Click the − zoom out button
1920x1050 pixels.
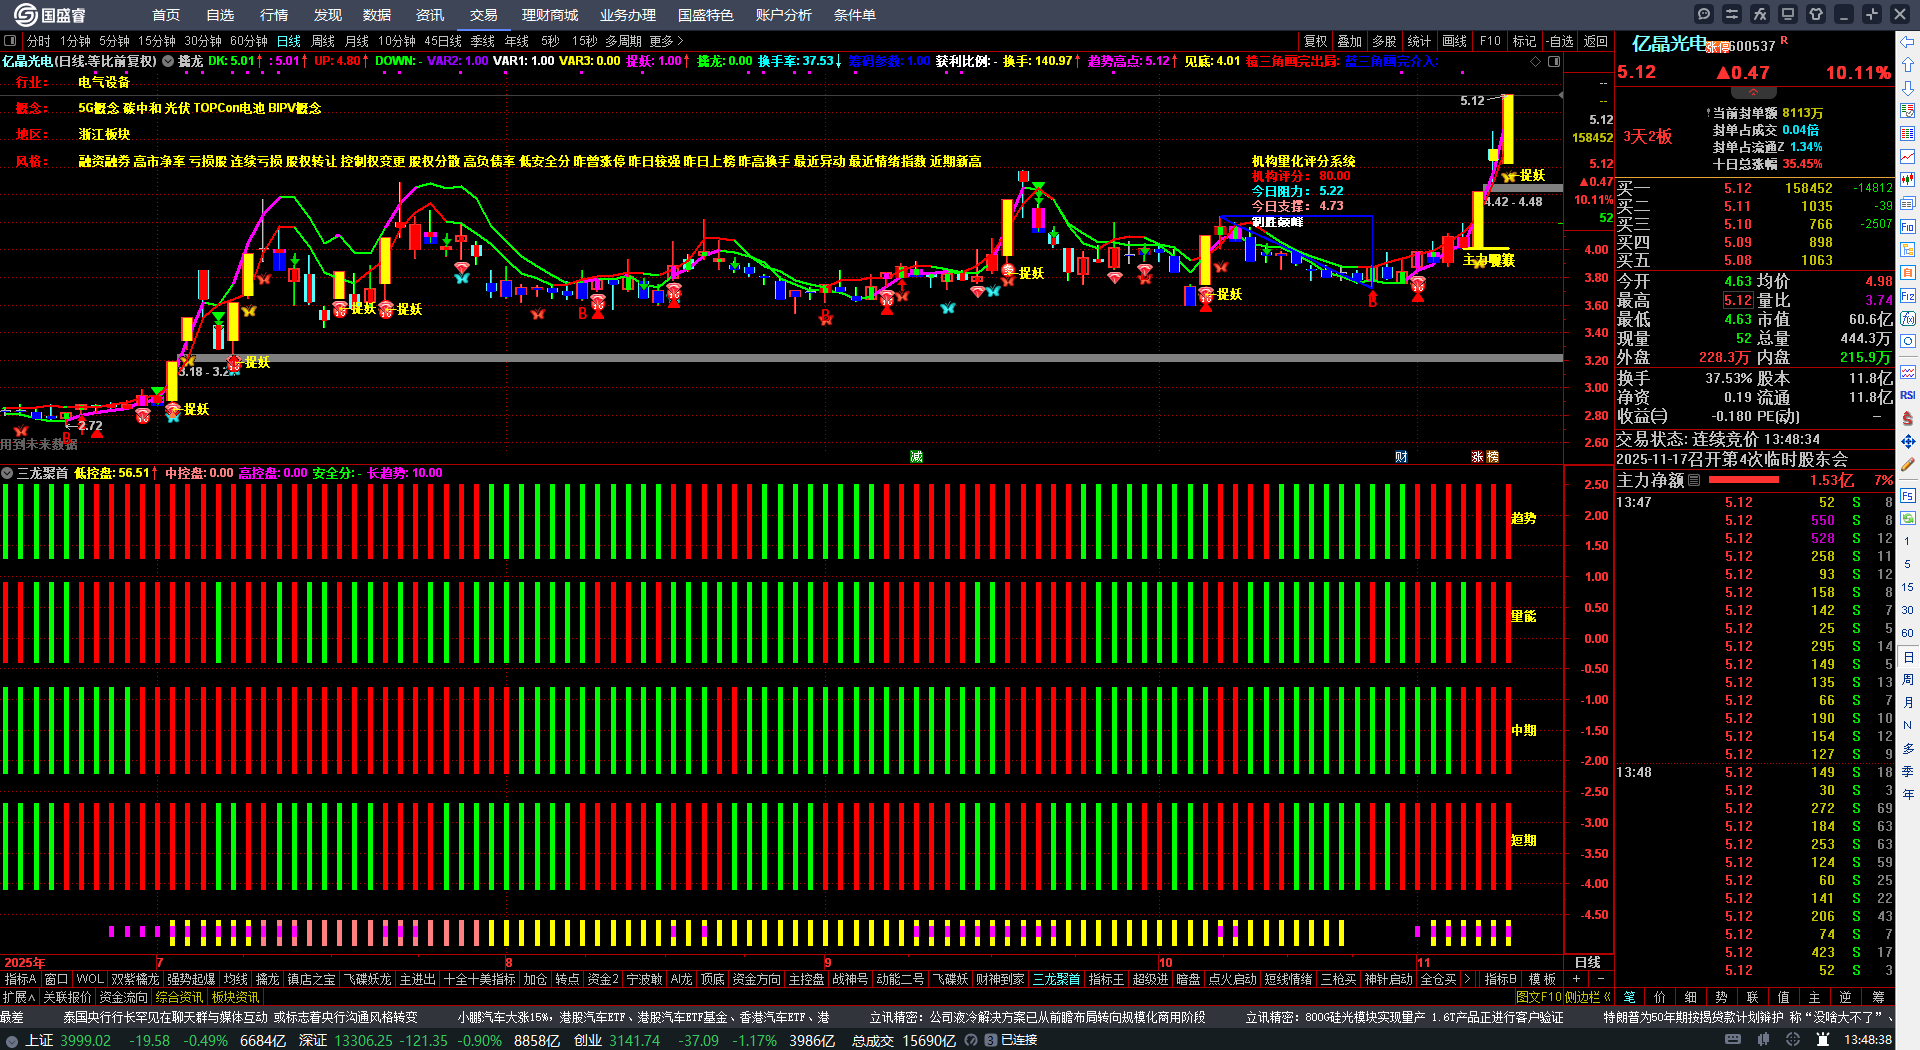(x=1600, y=979)
